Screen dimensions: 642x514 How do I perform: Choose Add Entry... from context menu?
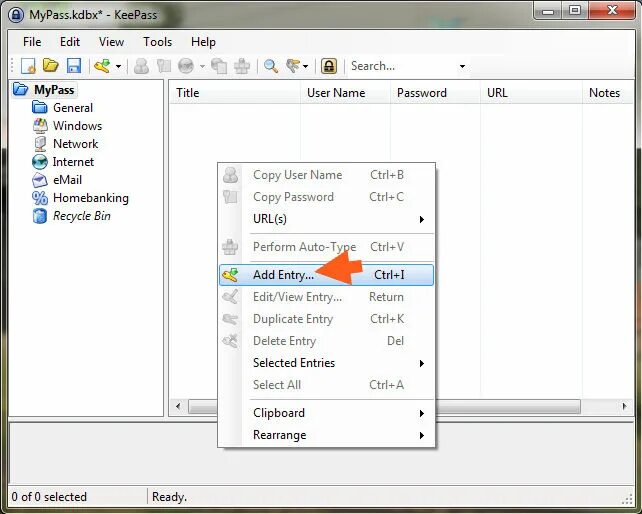coord(326,275)
